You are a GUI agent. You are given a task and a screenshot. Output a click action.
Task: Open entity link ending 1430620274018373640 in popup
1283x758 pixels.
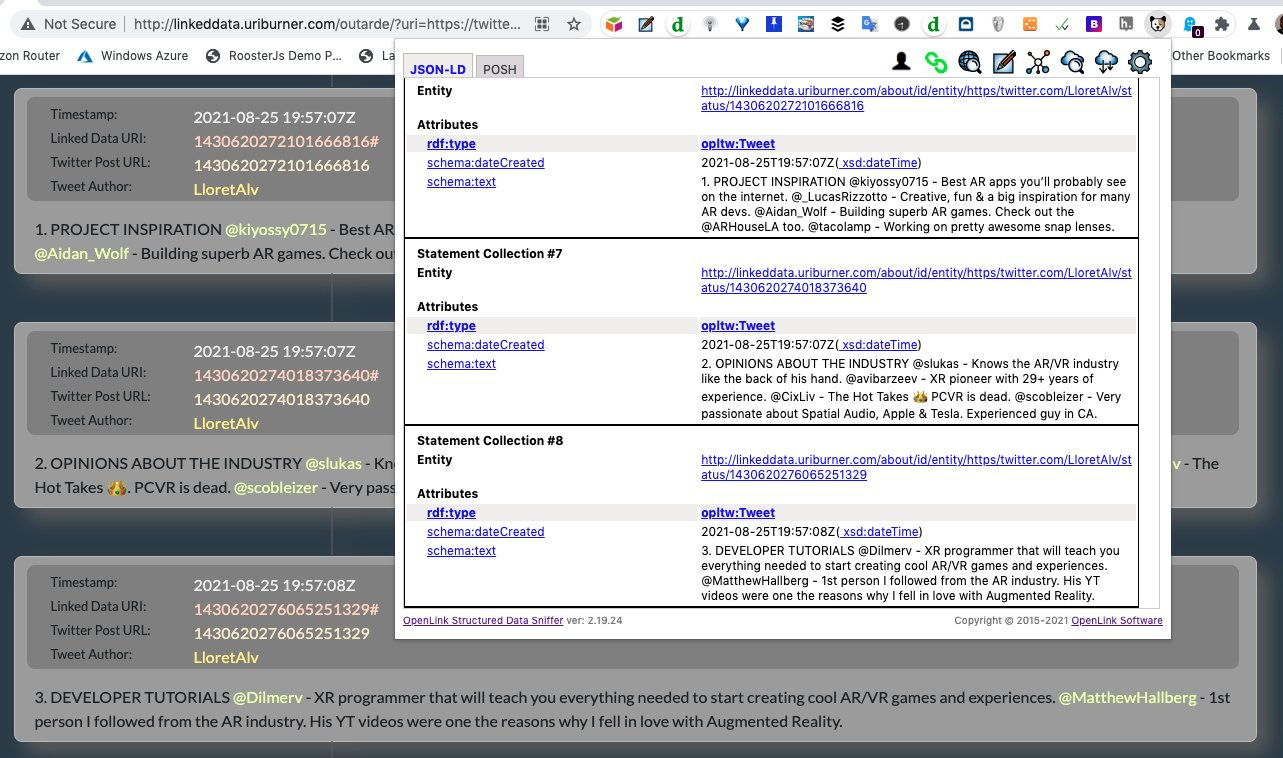pos(916,280)
